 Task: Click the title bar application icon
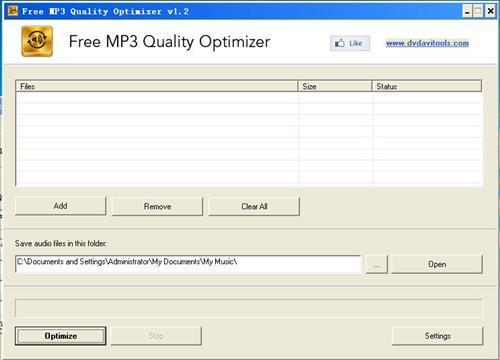(x=13, y=11)
